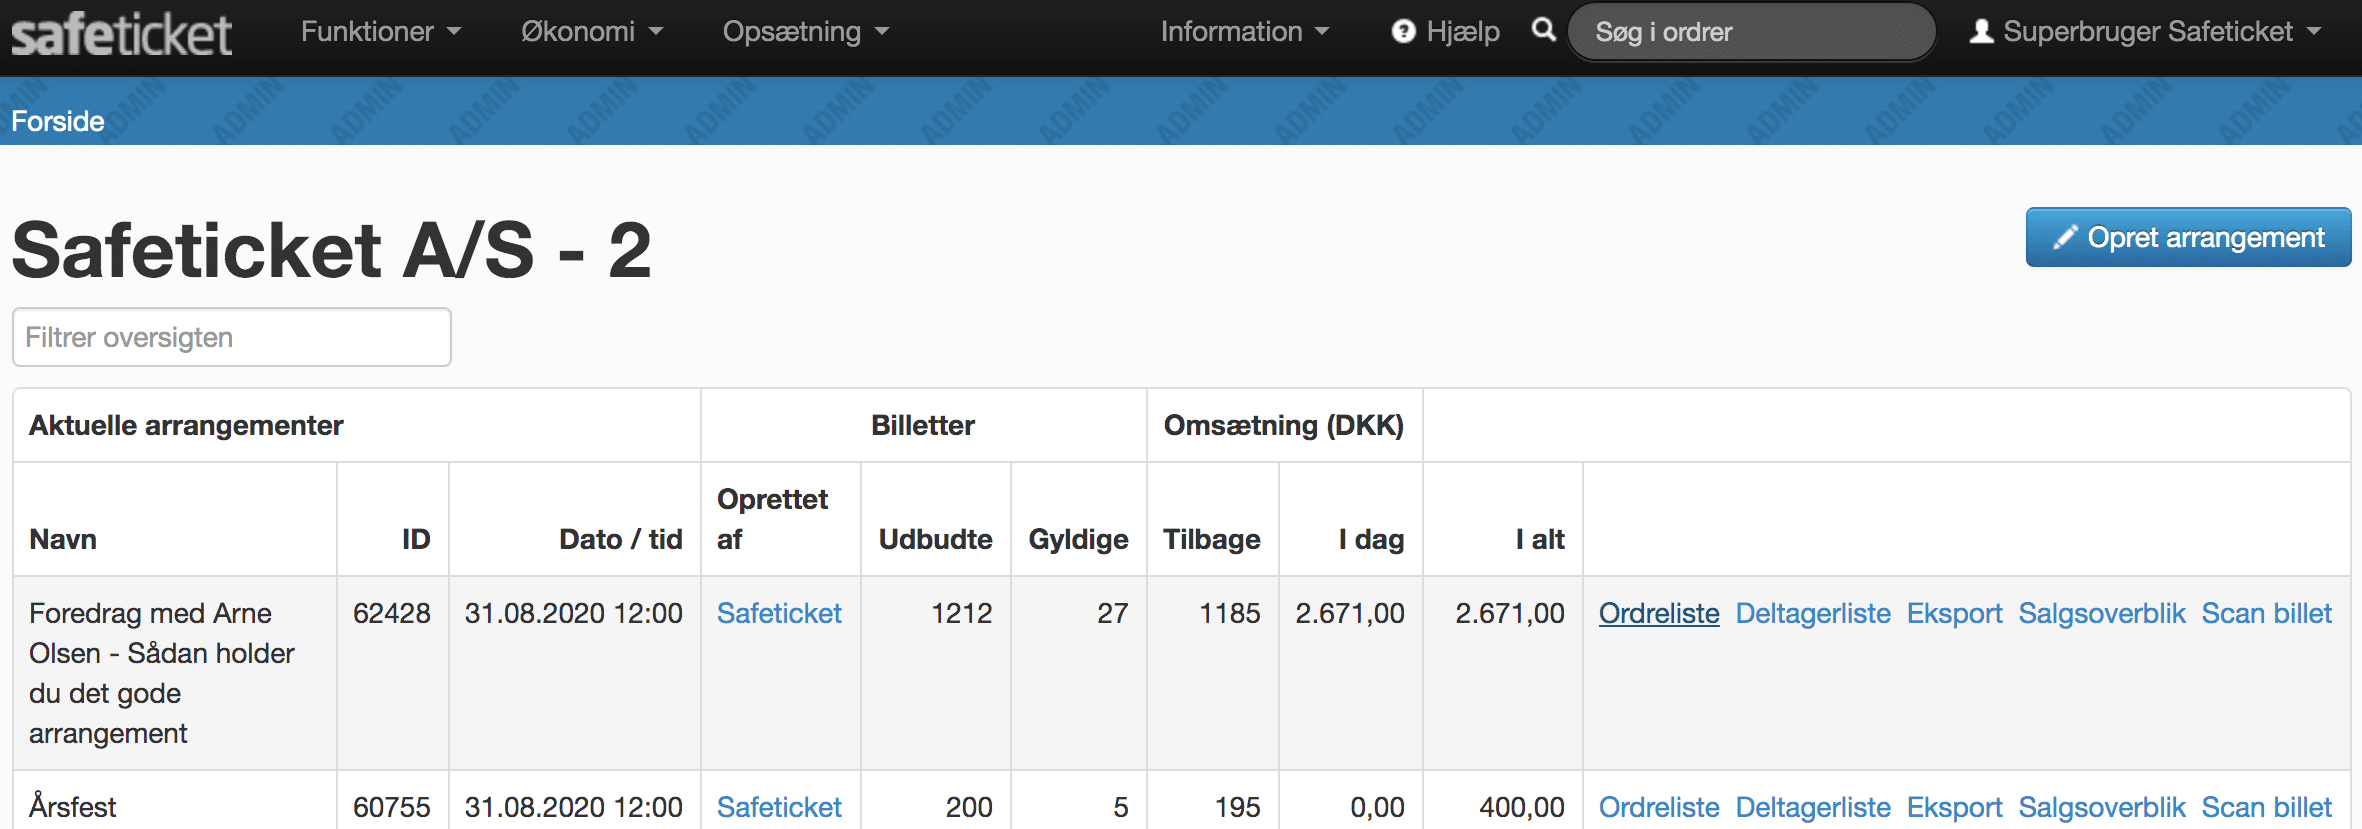This screenshot has height=829, width=2362.
Task: Click Scan billet for Årsfest
Action: coord(2267,807)
